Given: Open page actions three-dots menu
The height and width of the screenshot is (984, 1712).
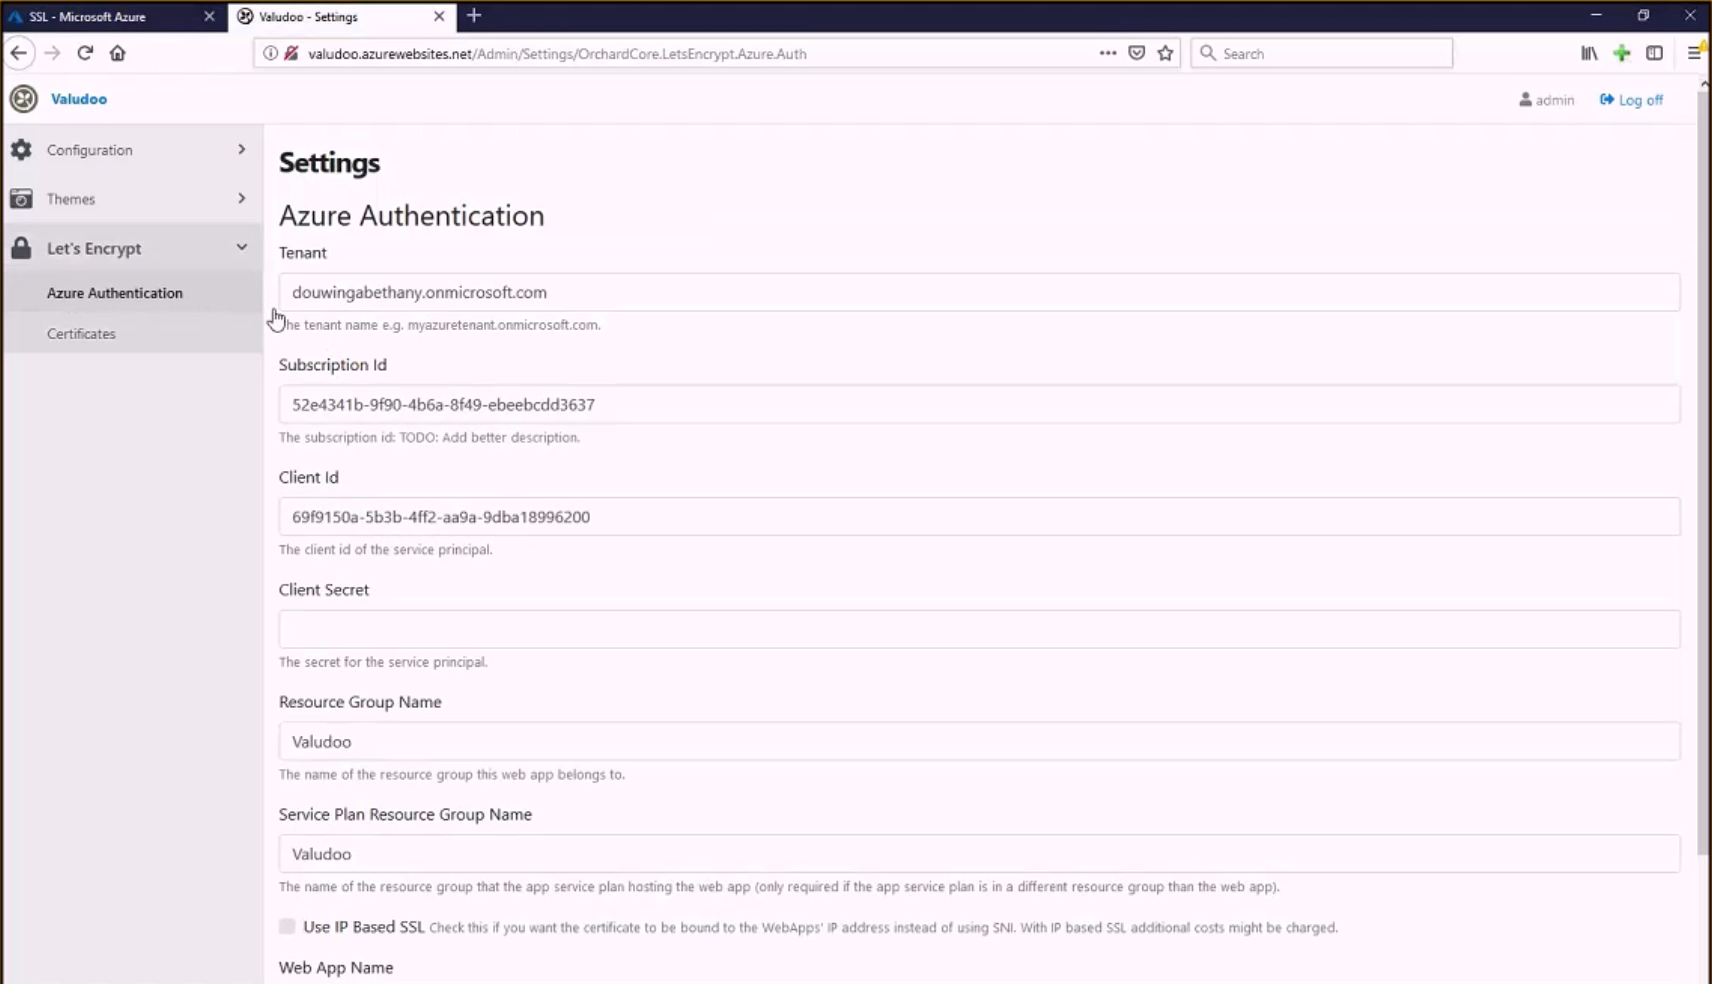Looking at the screenshot, I should pyautogui.click(x=1108, y=53).
